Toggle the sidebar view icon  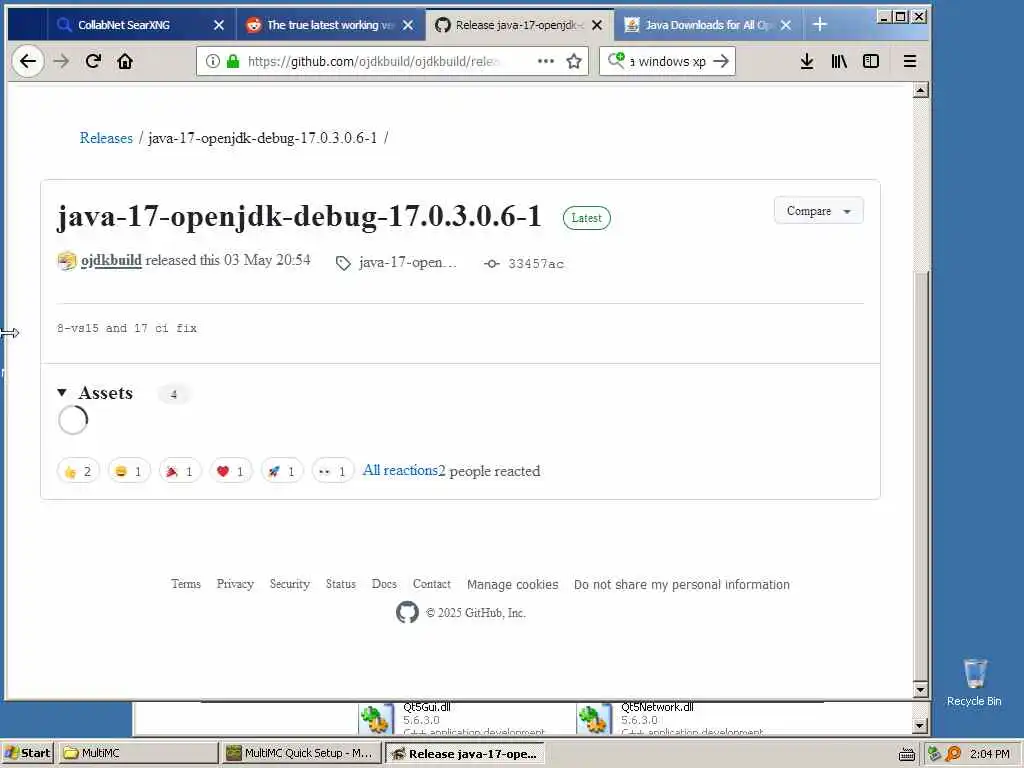(x=871, y=61)
